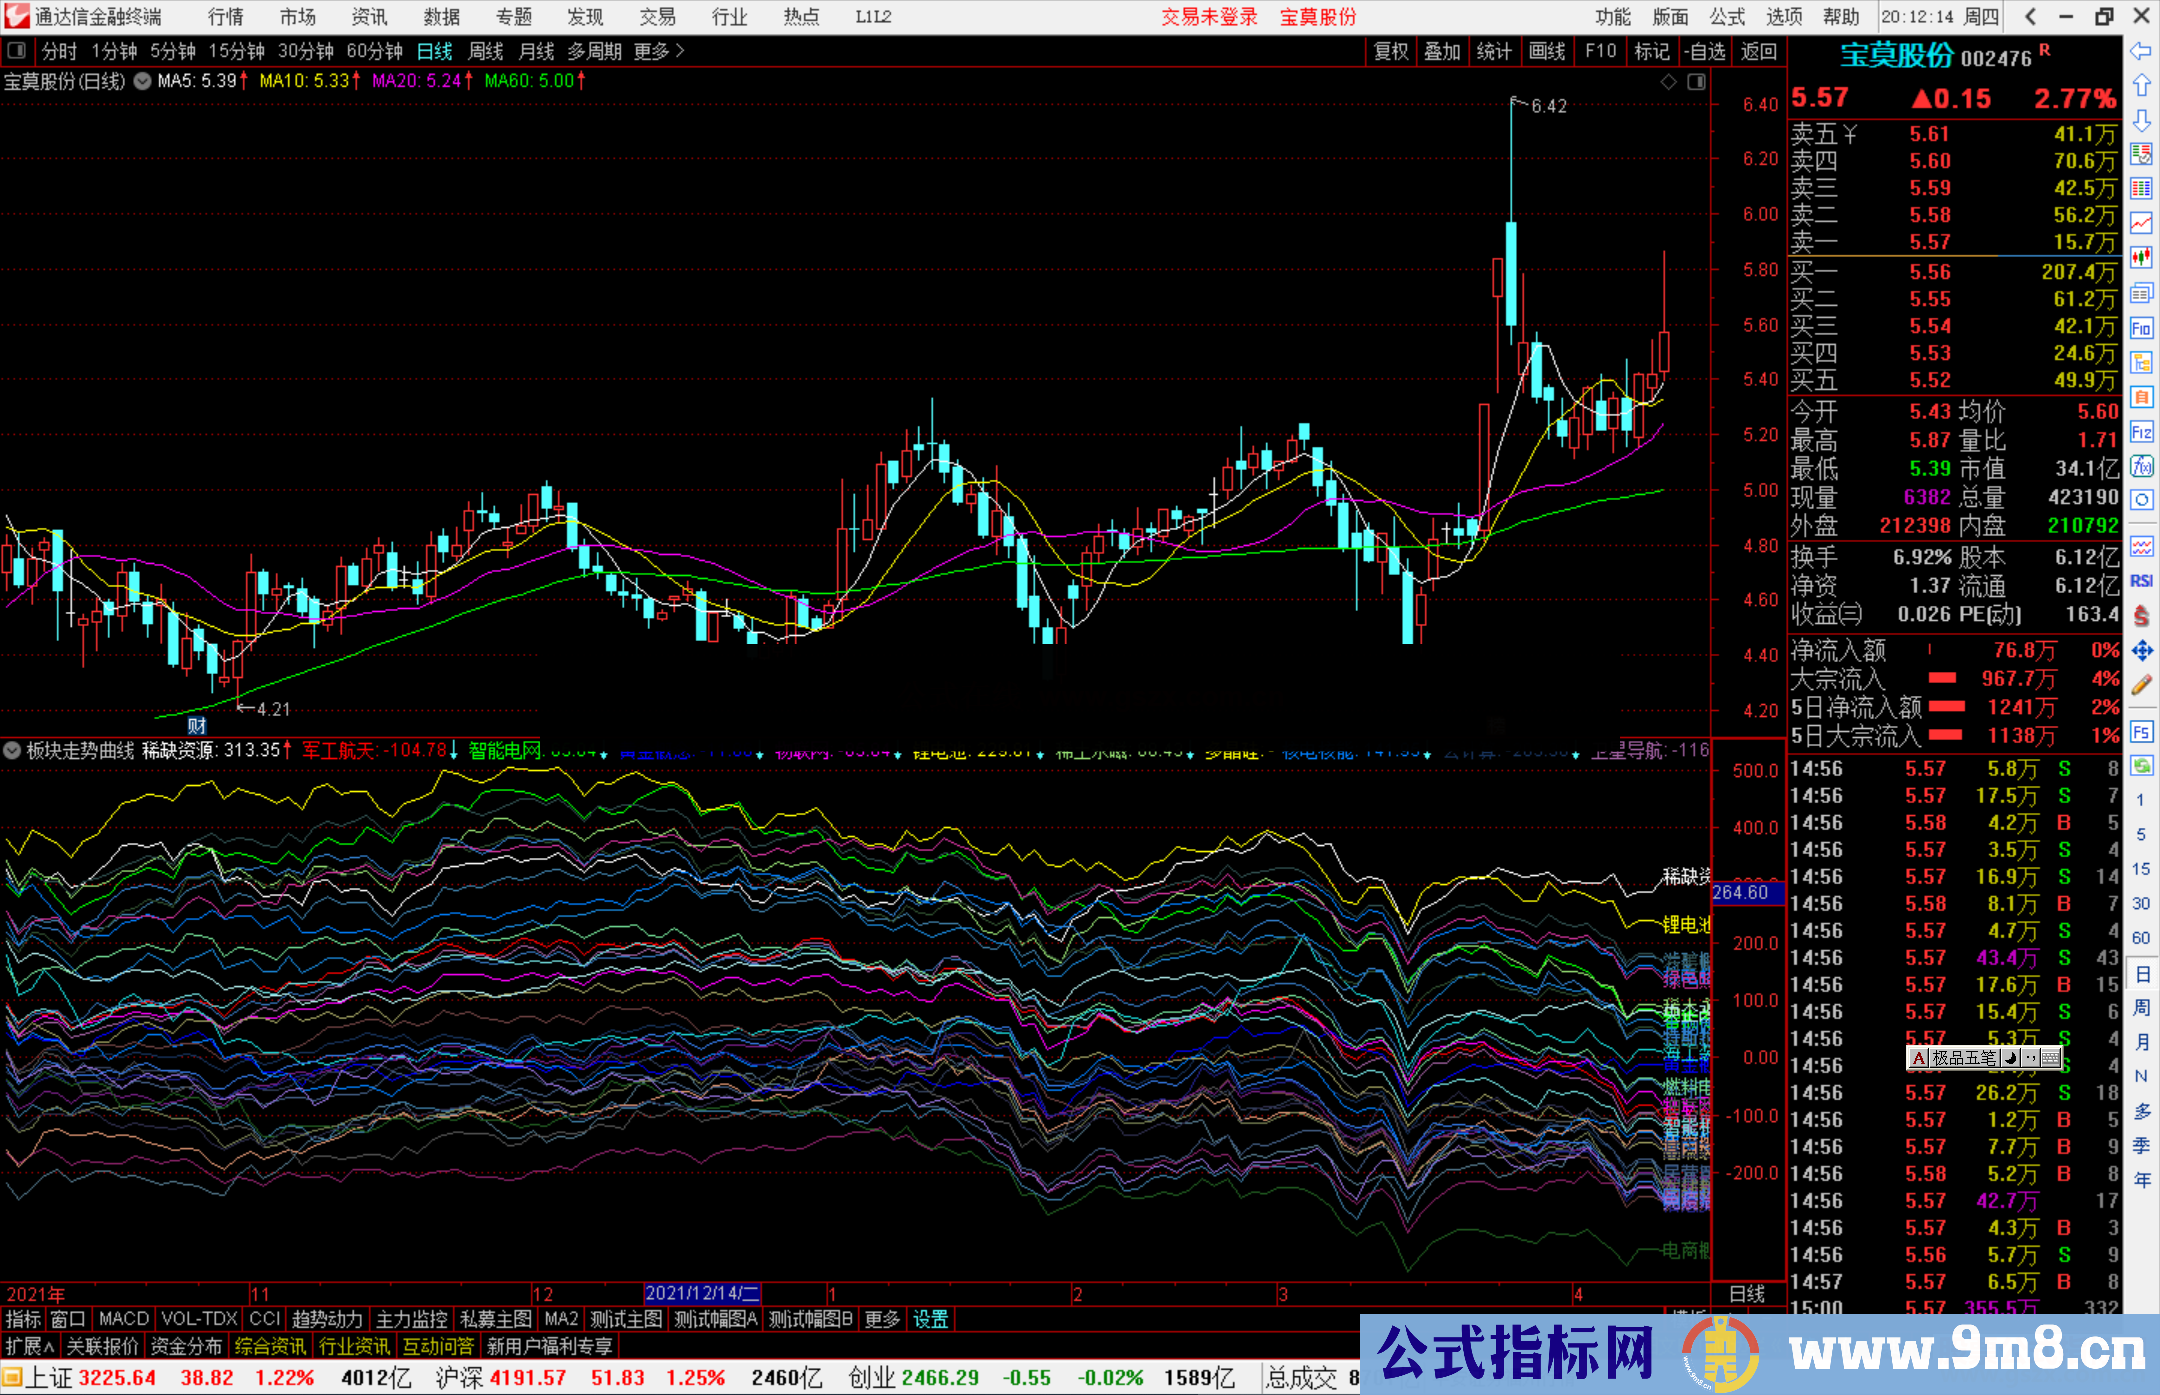This screenshot has height=1395, width=2160.
Task: Select the 日 daily period in the sidebar
Action: pyautogui.click(x=2141, y=974)
